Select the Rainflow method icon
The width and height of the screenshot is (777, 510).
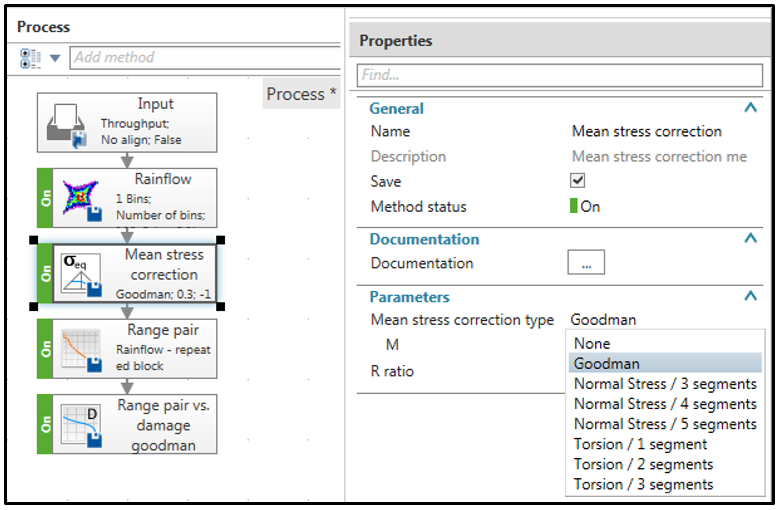pyautogui.click(x=78, y=196)
